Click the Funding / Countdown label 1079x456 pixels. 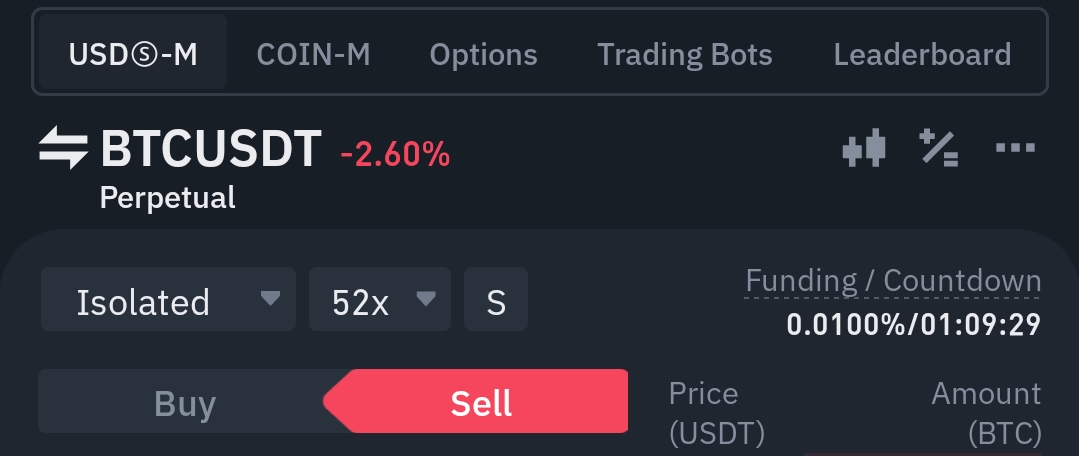click(x=893, y=281)
